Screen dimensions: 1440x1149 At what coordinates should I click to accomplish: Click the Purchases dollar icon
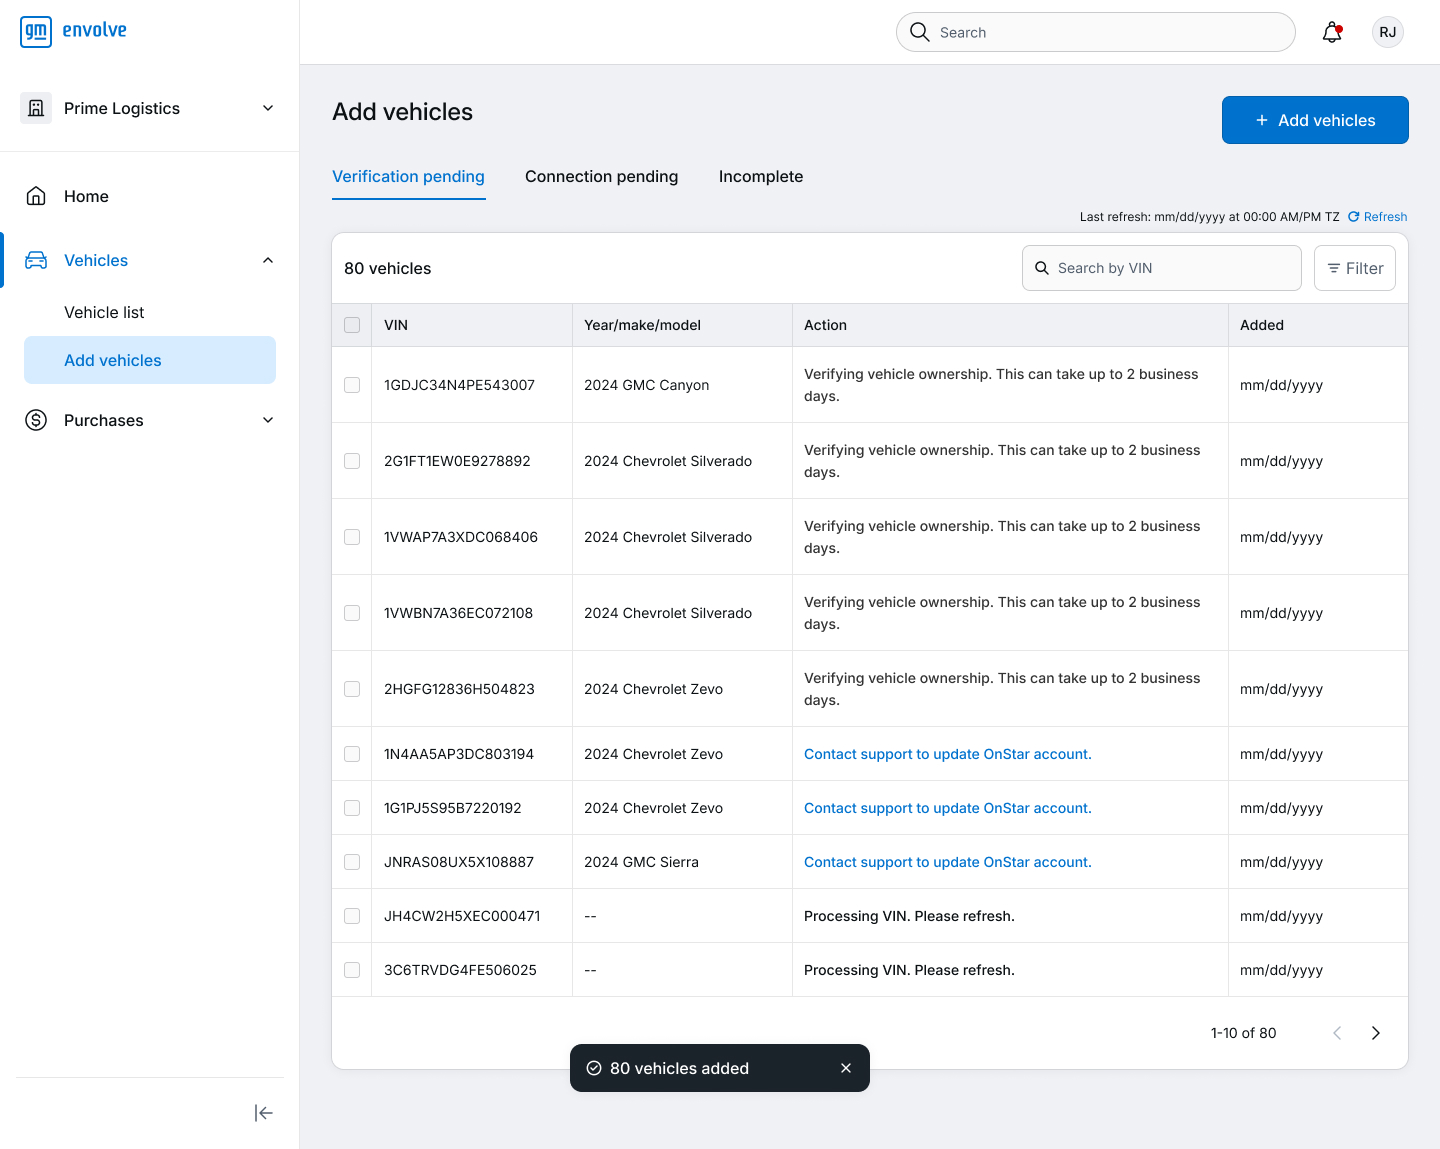click(x=36, y=420)
